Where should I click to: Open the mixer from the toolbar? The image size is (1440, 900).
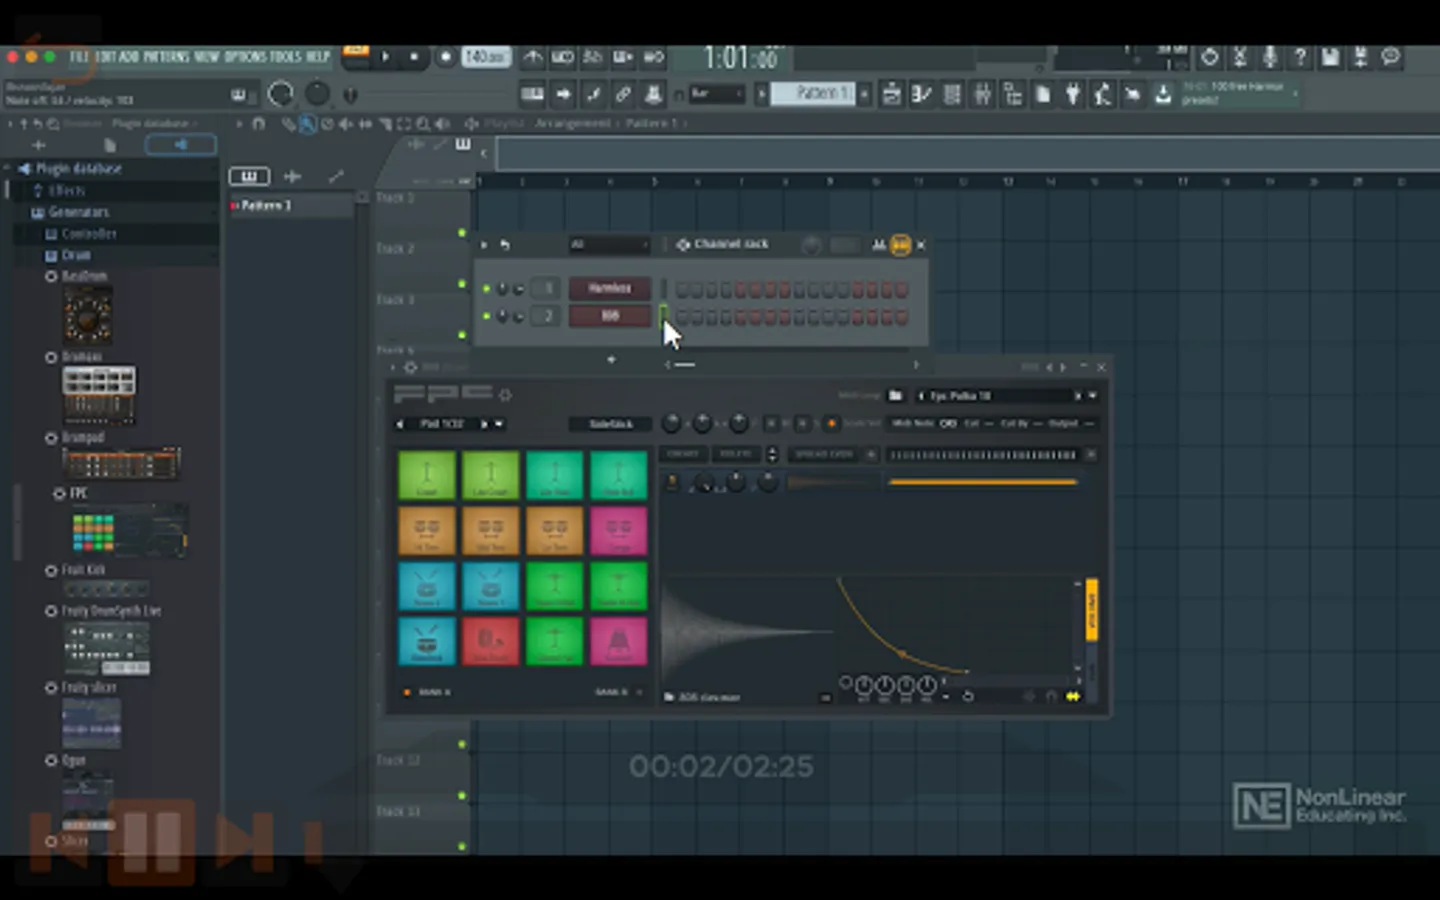tap(983, 95)
